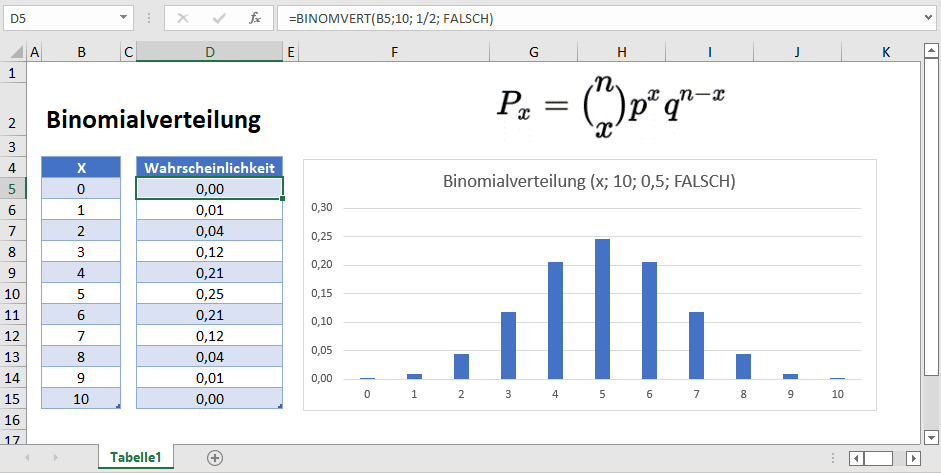
Task: Click the chart bar for x = 3
Action: (x=508, y=346)
